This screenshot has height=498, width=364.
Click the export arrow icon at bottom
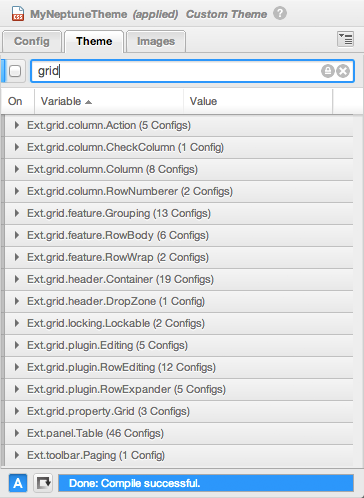click(43, 483)
